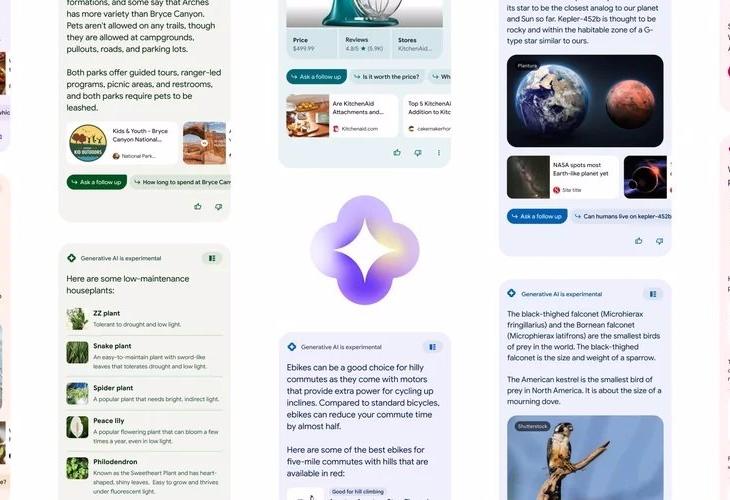730x500 pixels.
Task: Open the Stores tab on mixer card
Action: click(x=417, y=44)
